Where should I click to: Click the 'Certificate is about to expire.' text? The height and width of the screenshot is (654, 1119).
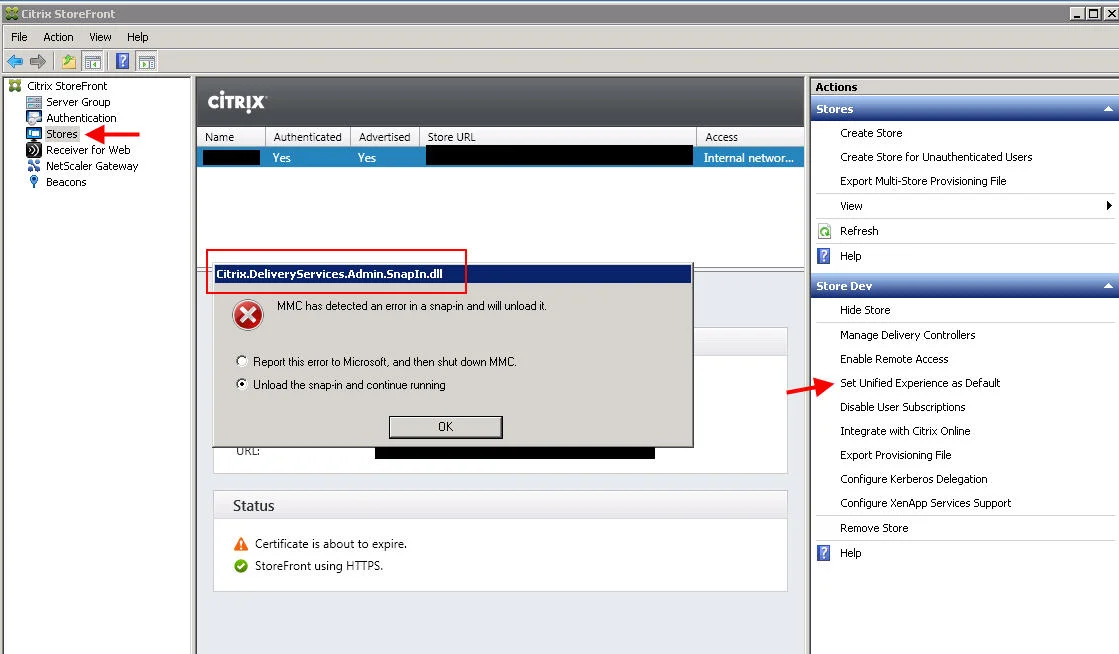click(330, 544)
